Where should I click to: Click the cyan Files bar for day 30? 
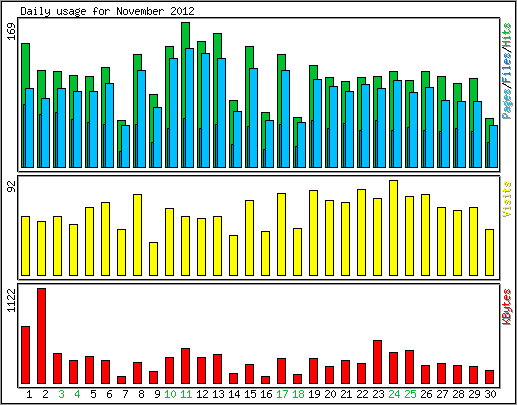point(494,146)
